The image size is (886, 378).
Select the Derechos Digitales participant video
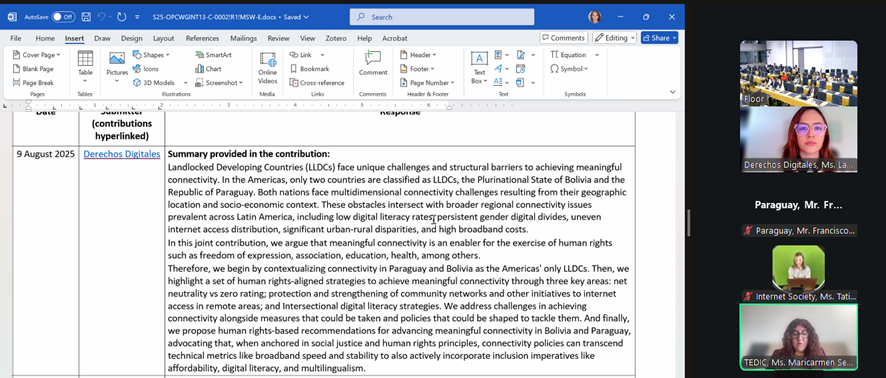(x=798, y=139)
